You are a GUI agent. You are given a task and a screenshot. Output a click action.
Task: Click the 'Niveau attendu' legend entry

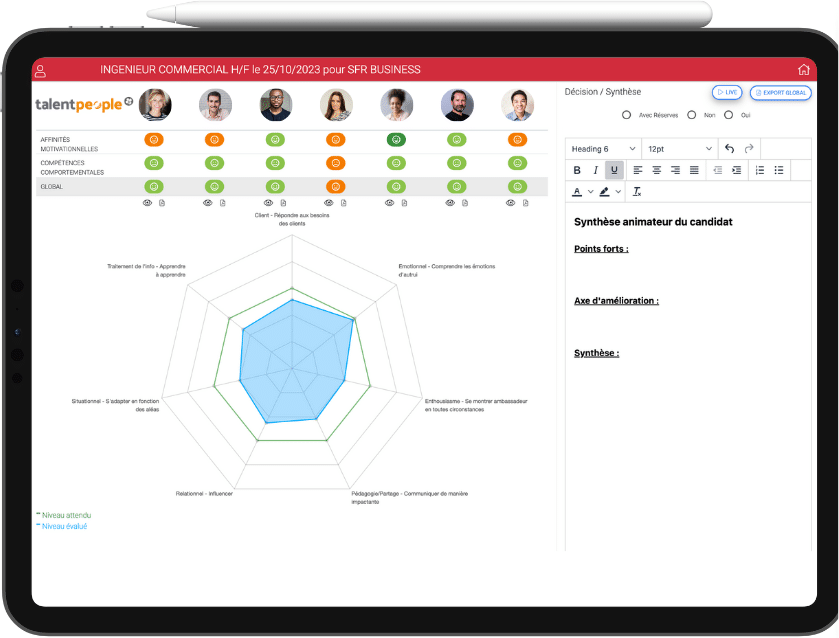(64, 515)
